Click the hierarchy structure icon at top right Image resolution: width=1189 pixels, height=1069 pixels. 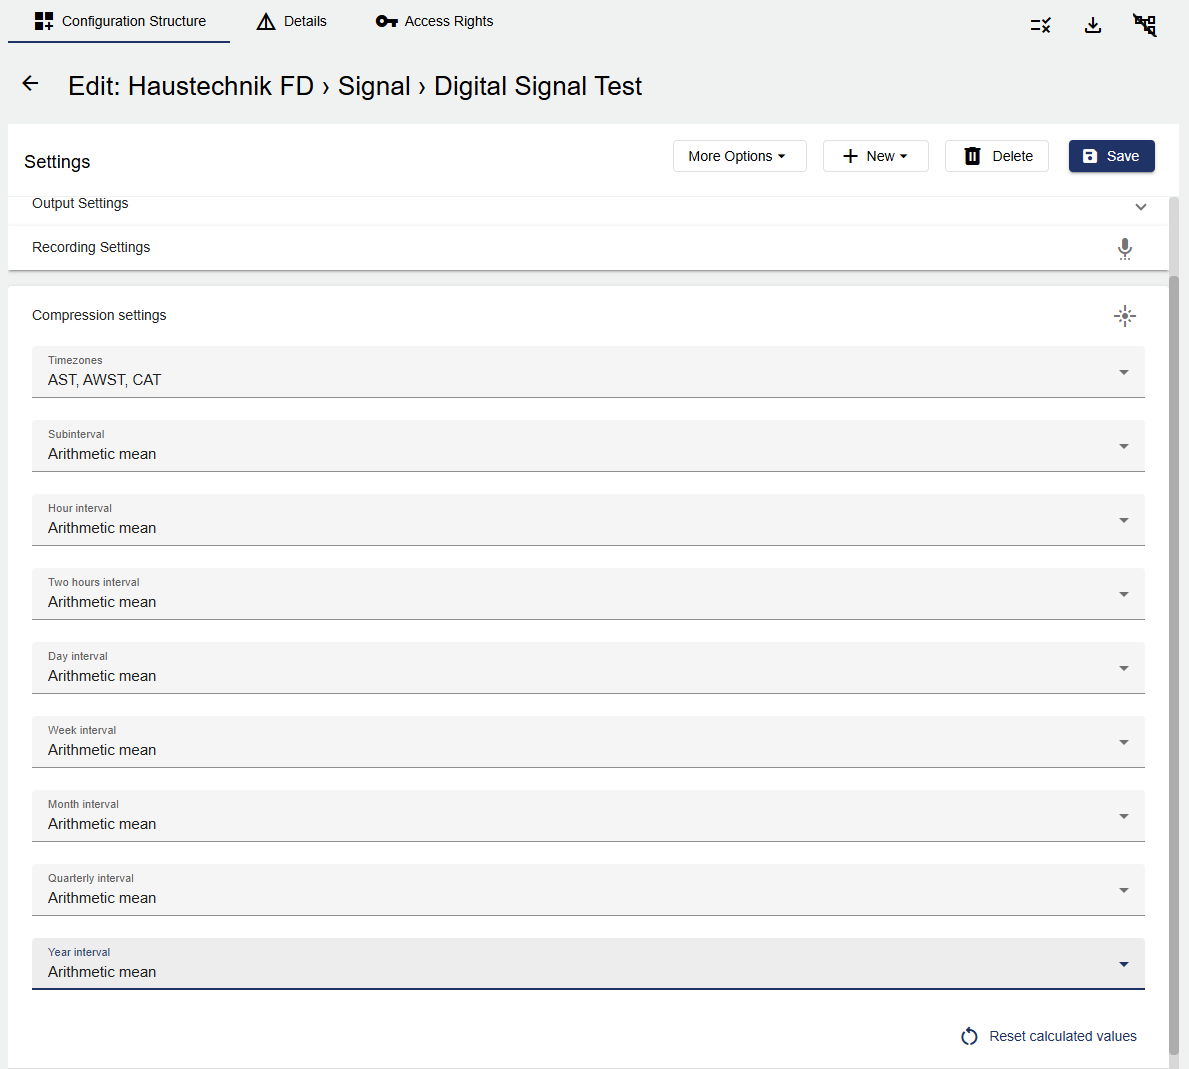pos(1145,25)
